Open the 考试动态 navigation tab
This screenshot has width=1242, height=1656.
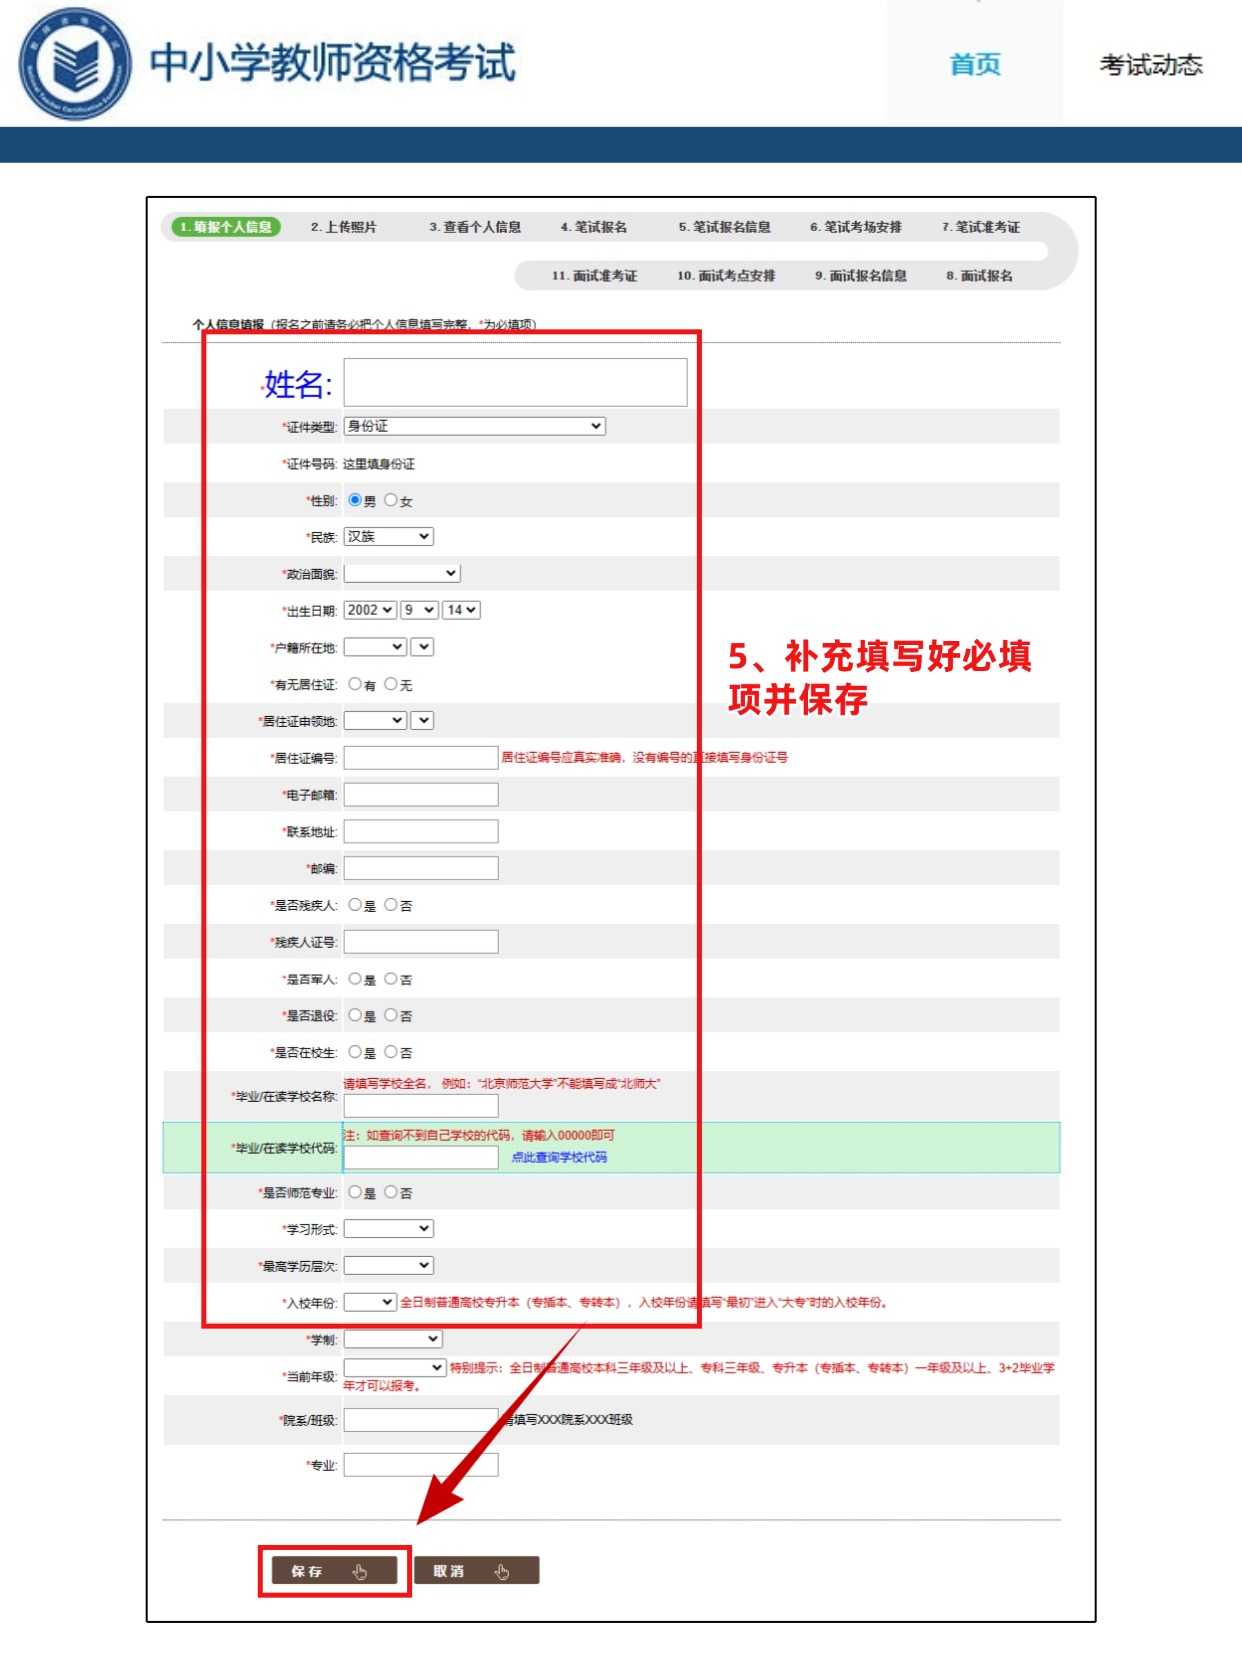[x=1151, y=65]
